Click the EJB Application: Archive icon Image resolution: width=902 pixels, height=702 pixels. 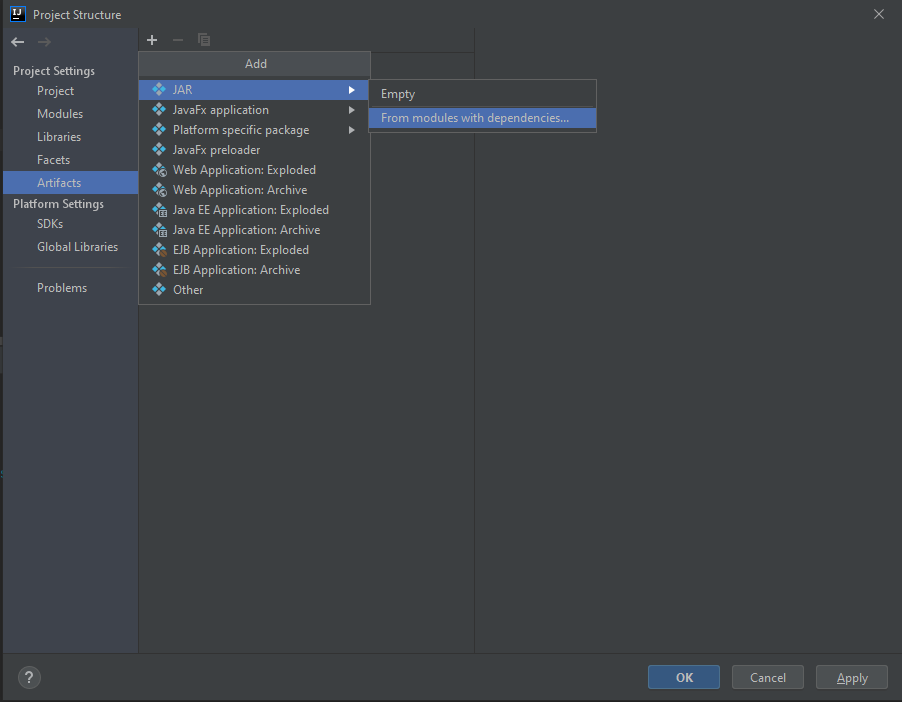[159, 270]
